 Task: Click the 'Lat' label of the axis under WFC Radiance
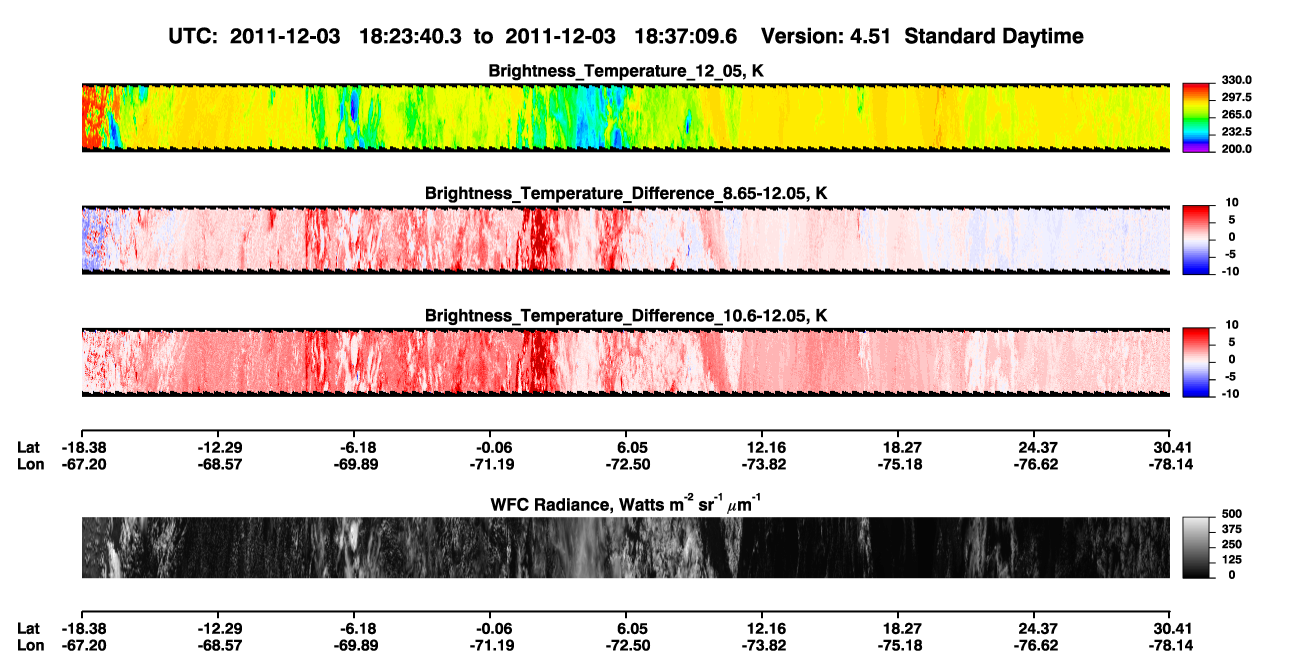(x=28, y=627)
